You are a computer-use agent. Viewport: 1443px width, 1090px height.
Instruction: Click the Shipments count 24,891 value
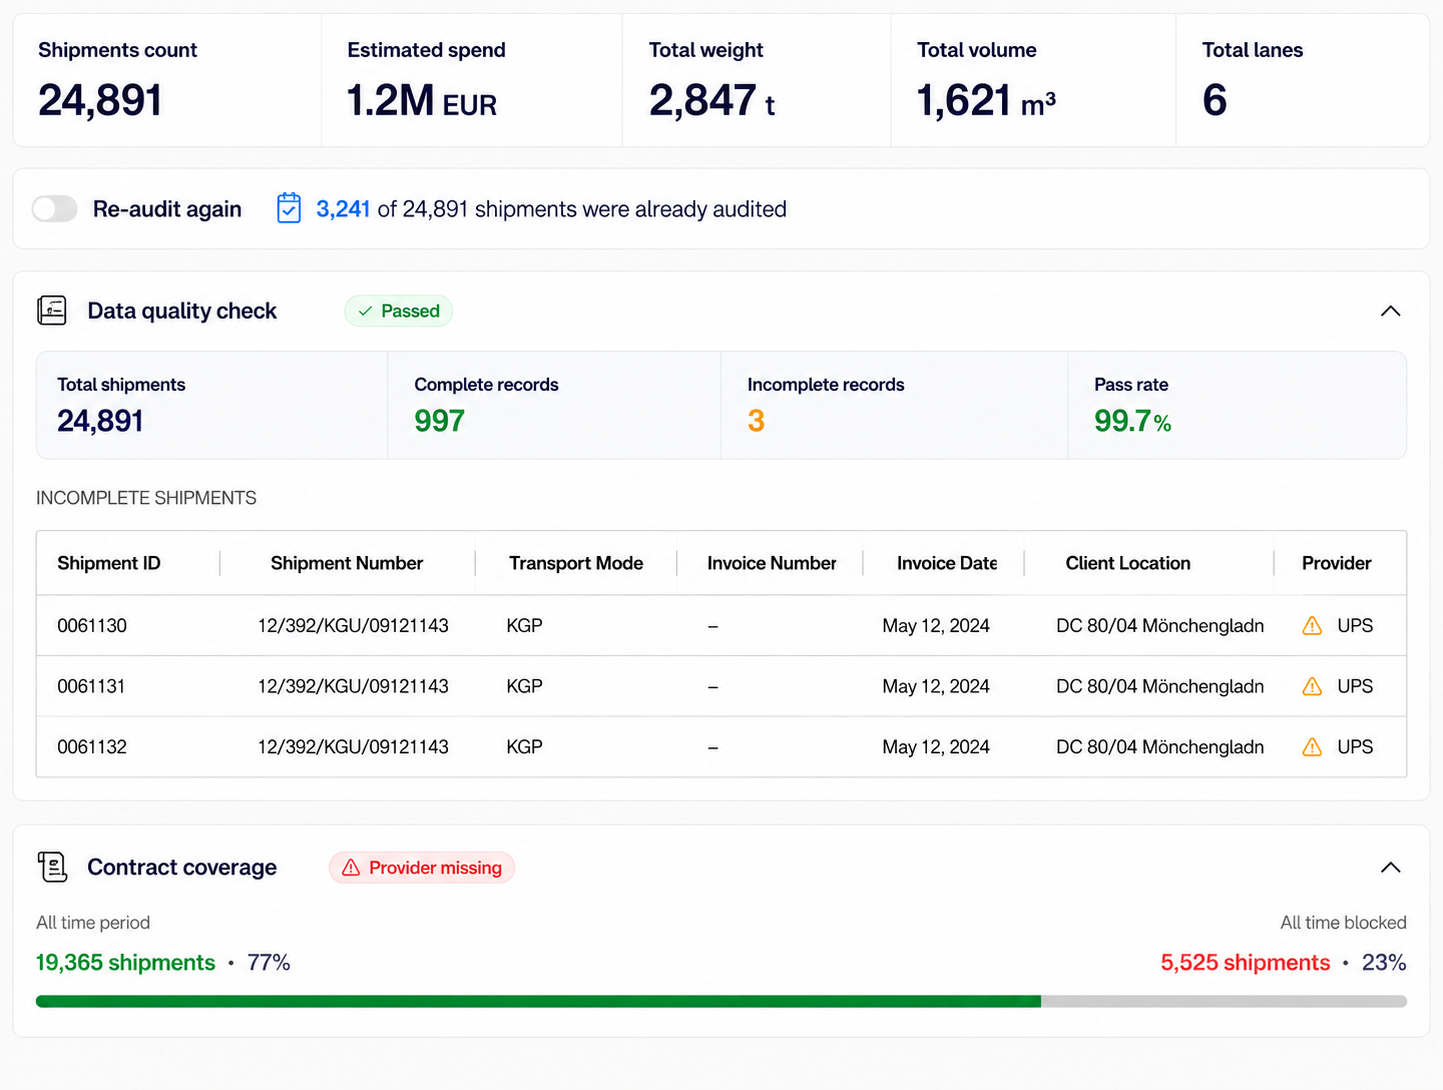[100, 101]
